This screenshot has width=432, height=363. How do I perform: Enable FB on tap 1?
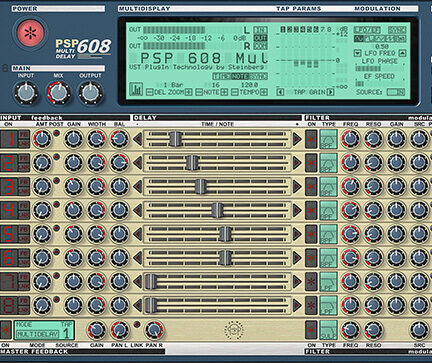click(x=24, y=134)
